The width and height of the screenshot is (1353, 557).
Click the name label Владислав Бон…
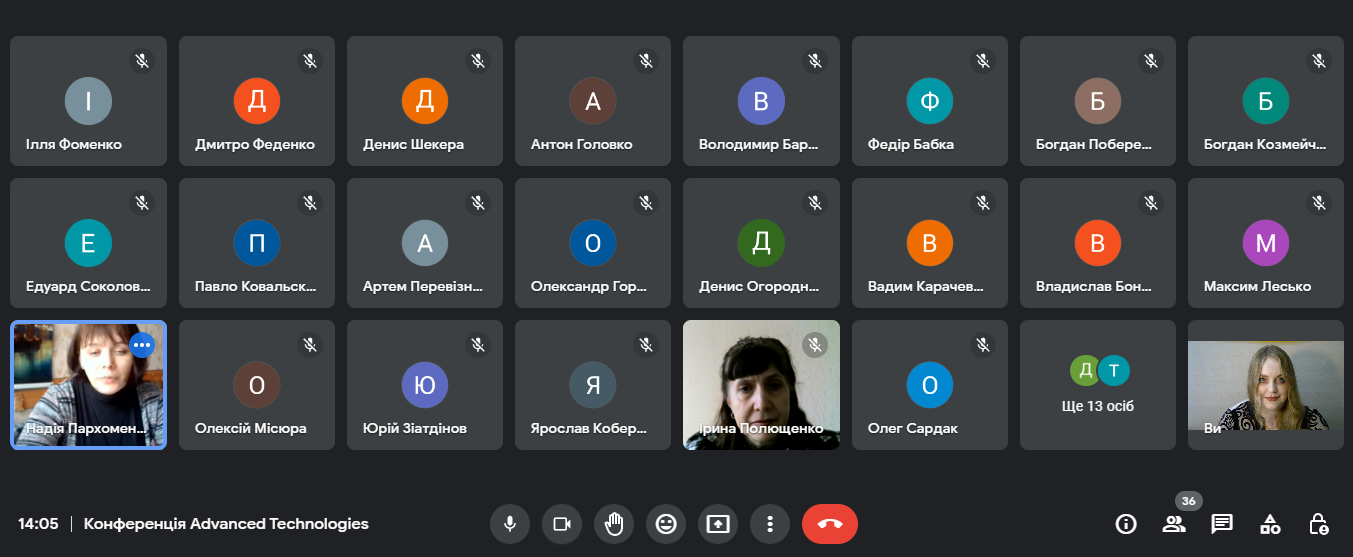pos(1094,286)
